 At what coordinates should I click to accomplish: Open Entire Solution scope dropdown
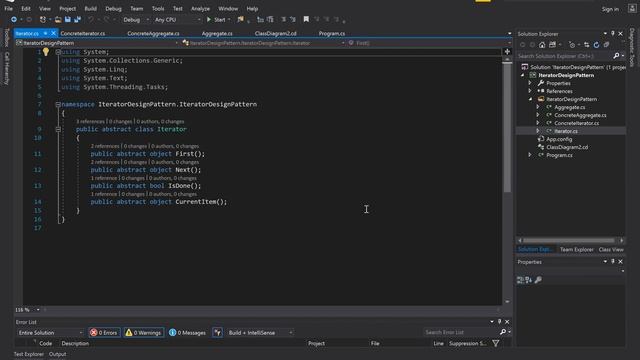click(50, 333)
